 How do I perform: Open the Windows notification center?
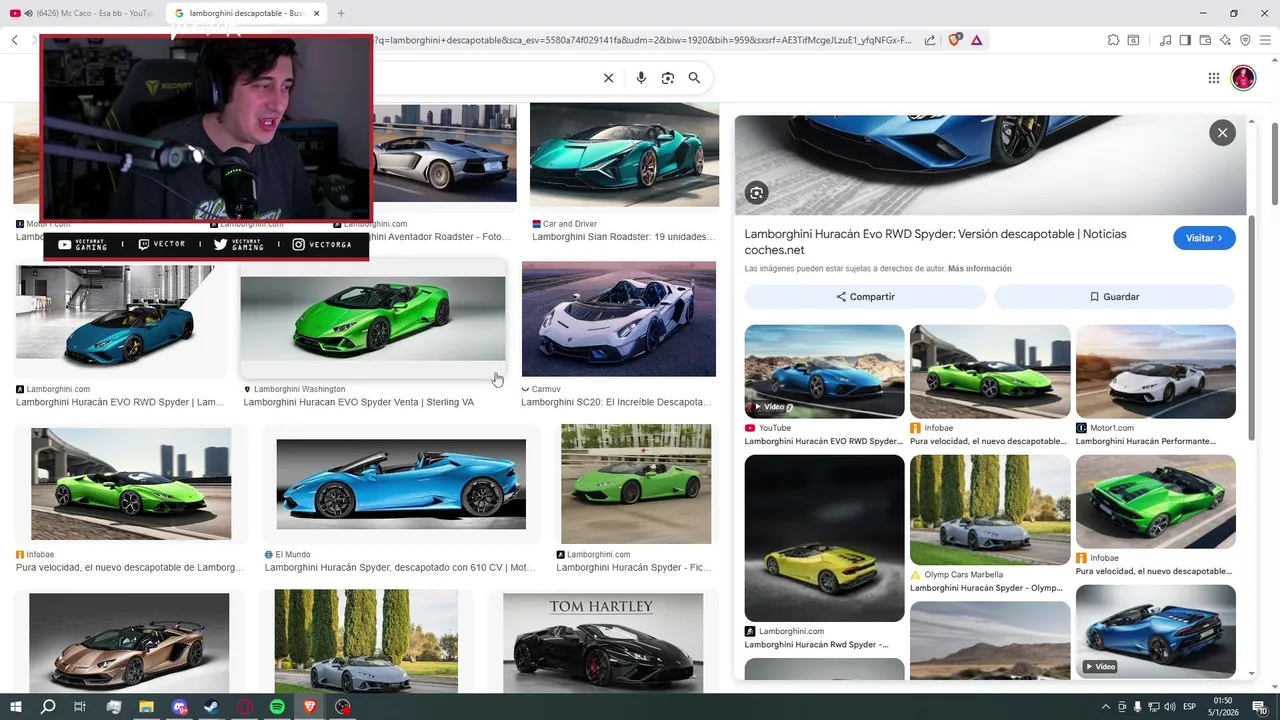tap(1260, 707)
